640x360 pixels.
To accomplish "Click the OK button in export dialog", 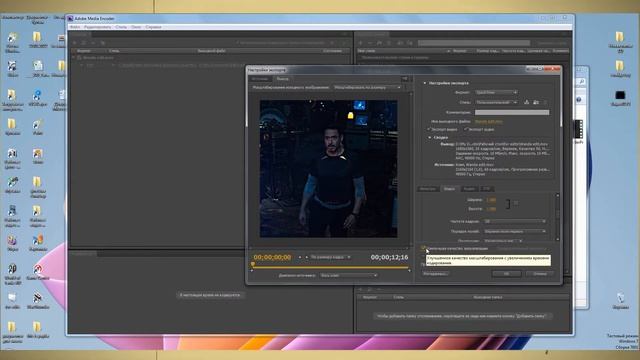I will [x=506, y=274].
